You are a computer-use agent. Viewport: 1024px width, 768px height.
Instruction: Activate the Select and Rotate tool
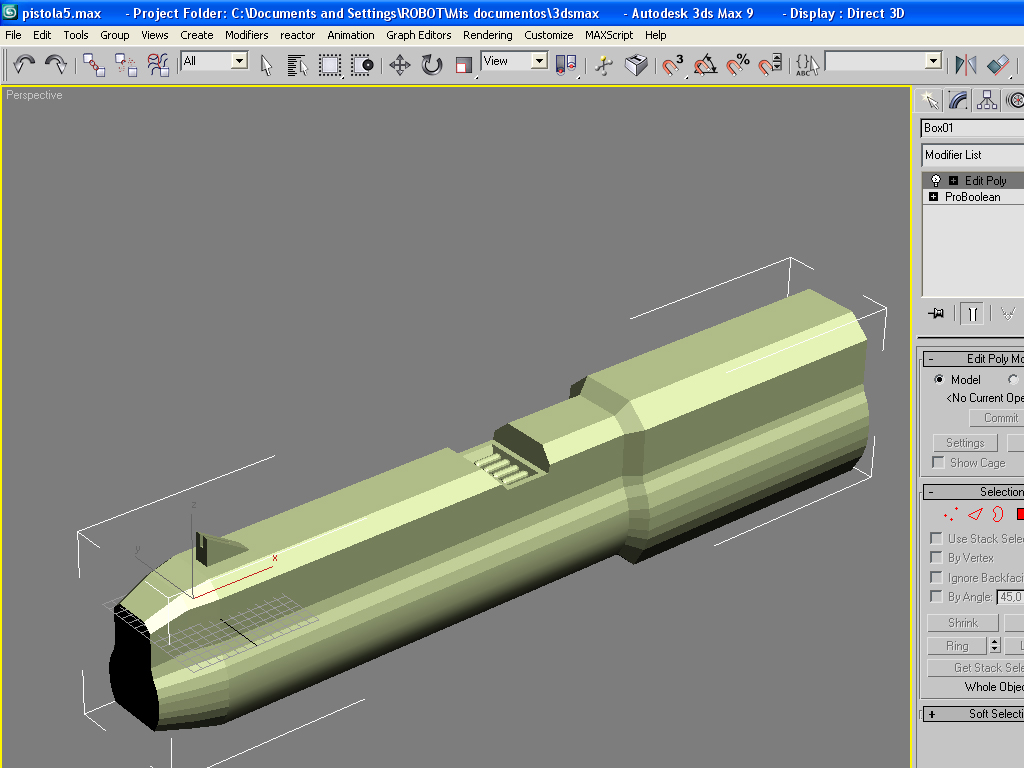pos(432,65)
